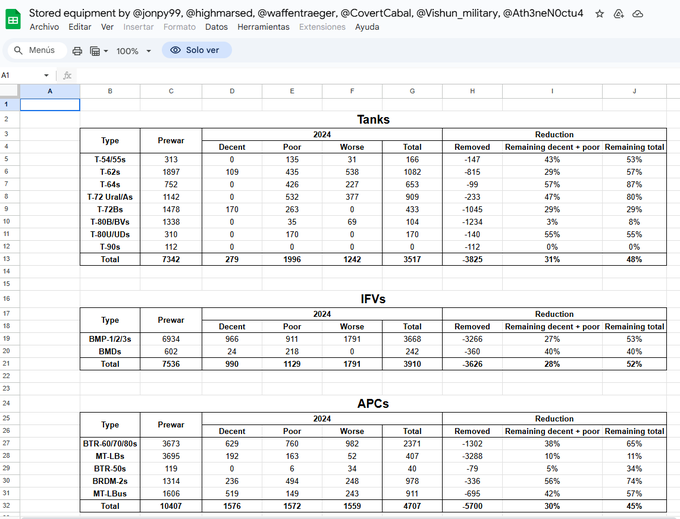Screen dimensions: 680x519
Task: Click the Google Sheets home logo
Action: [x=13, y=20]
